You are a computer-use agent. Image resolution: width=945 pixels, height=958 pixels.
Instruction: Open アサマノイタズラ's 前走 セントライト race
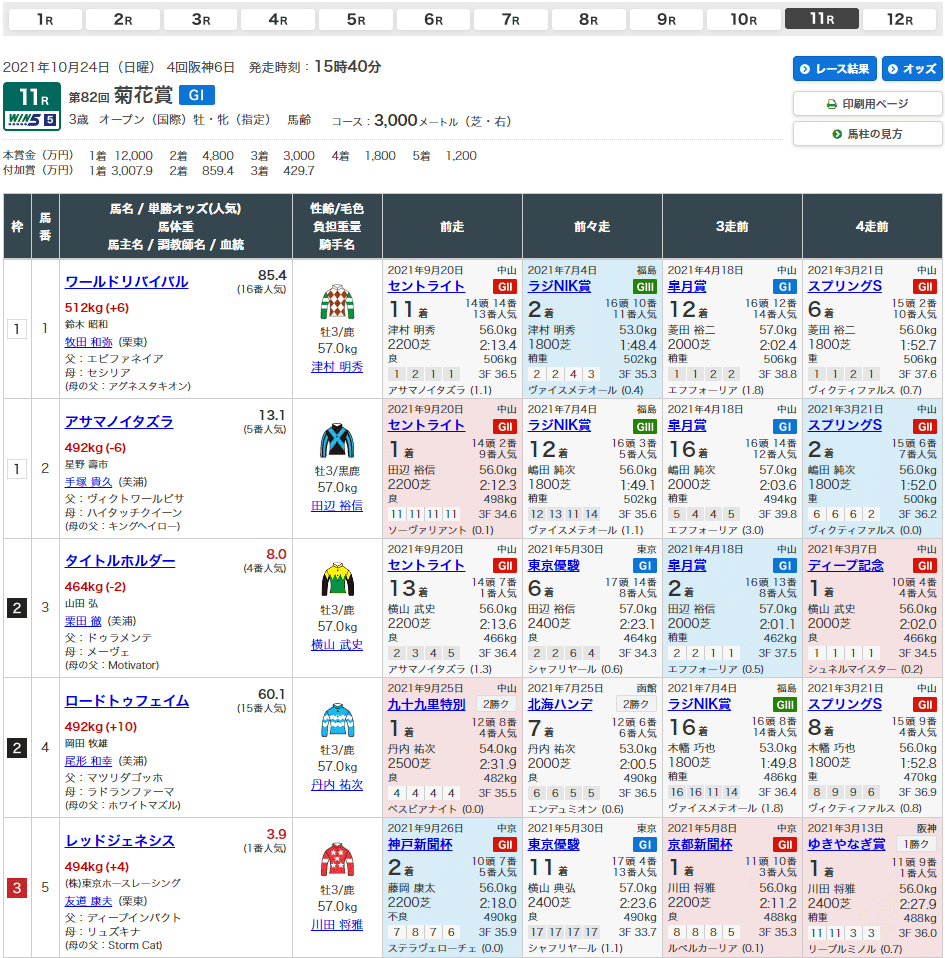(426, 426)
